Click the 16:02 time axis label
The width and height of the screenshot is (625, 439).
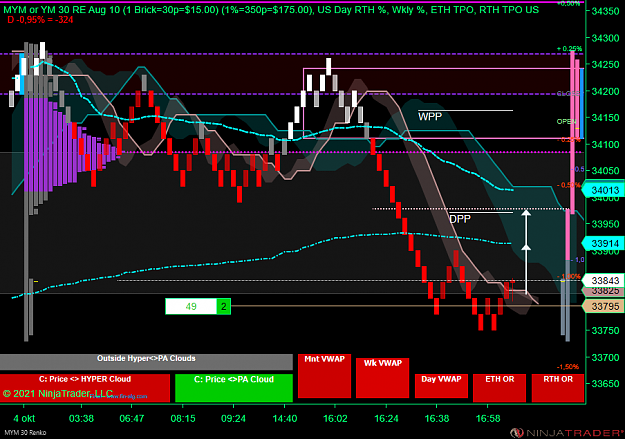[x=335, y=419]
